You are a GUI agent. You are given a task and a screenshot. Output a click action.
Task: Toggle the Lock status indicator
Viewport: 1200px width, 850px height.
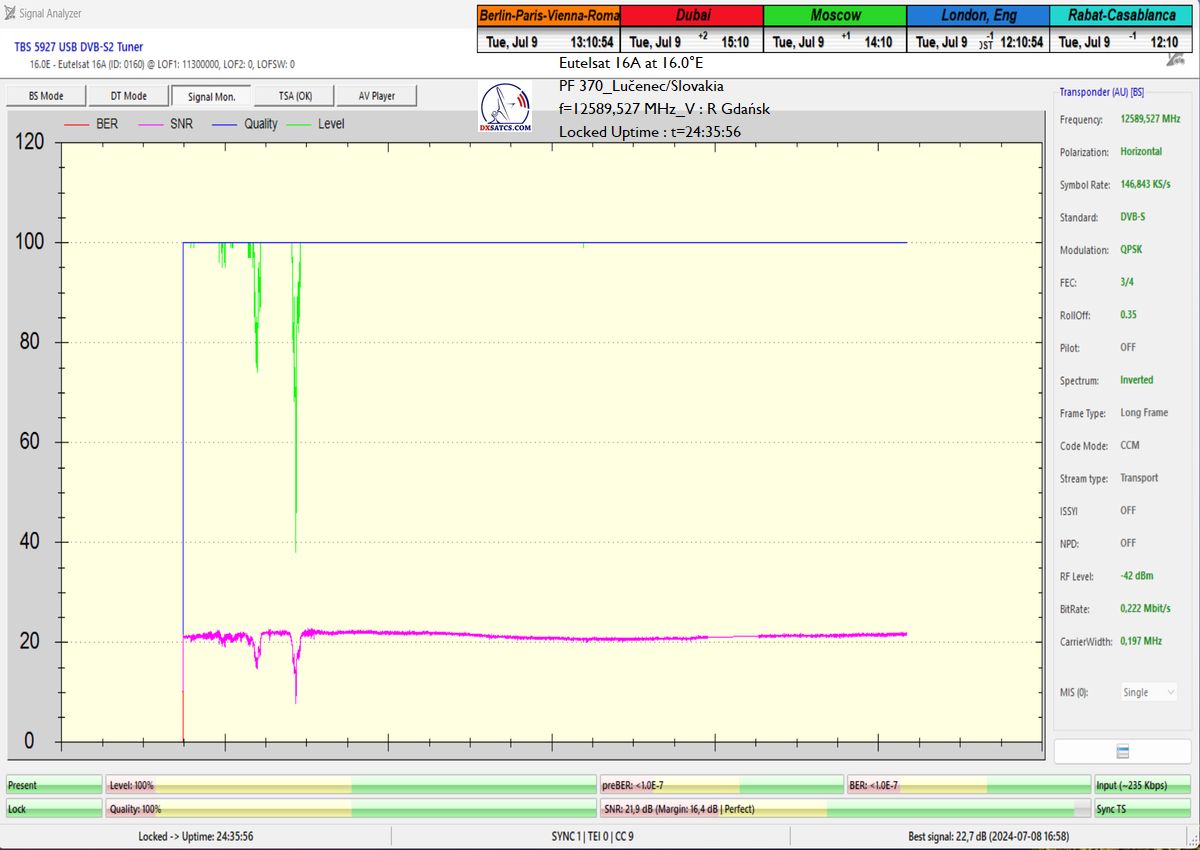point(54,809)
